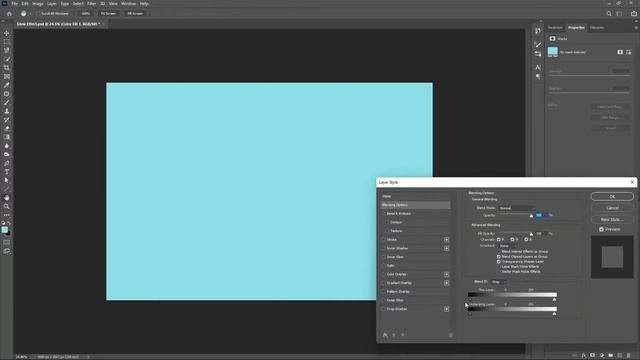Image resolution: width=640 pixels, height=360 pixels.
Task: Add another Color Overlay with plus
Action: pyautogui.click(x=447, y=274)
